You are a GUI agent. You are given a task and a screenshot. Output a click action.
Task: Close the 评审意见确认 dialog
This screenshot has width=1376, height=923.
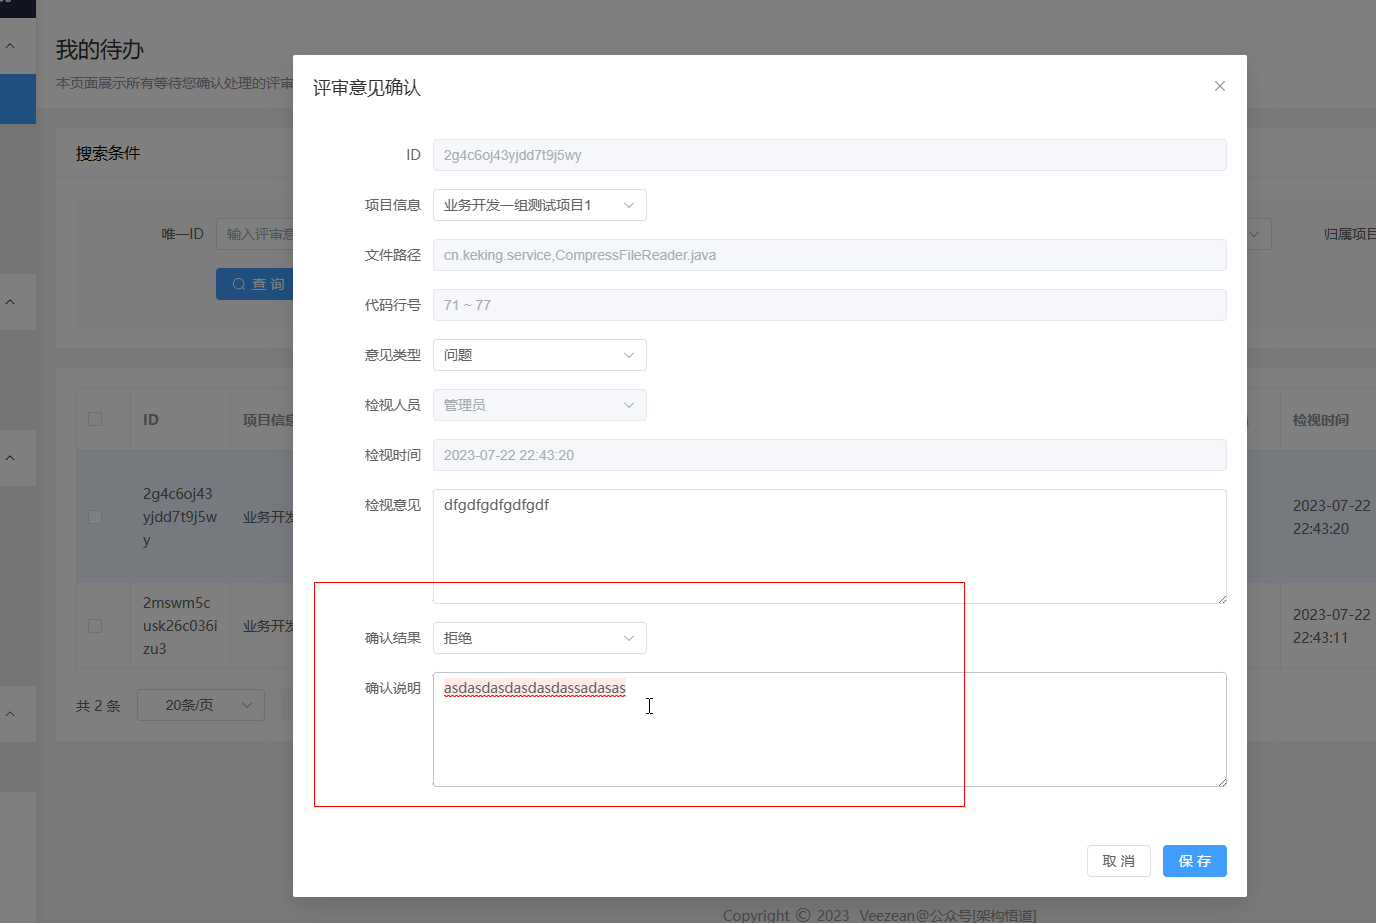click(1219, 86)
